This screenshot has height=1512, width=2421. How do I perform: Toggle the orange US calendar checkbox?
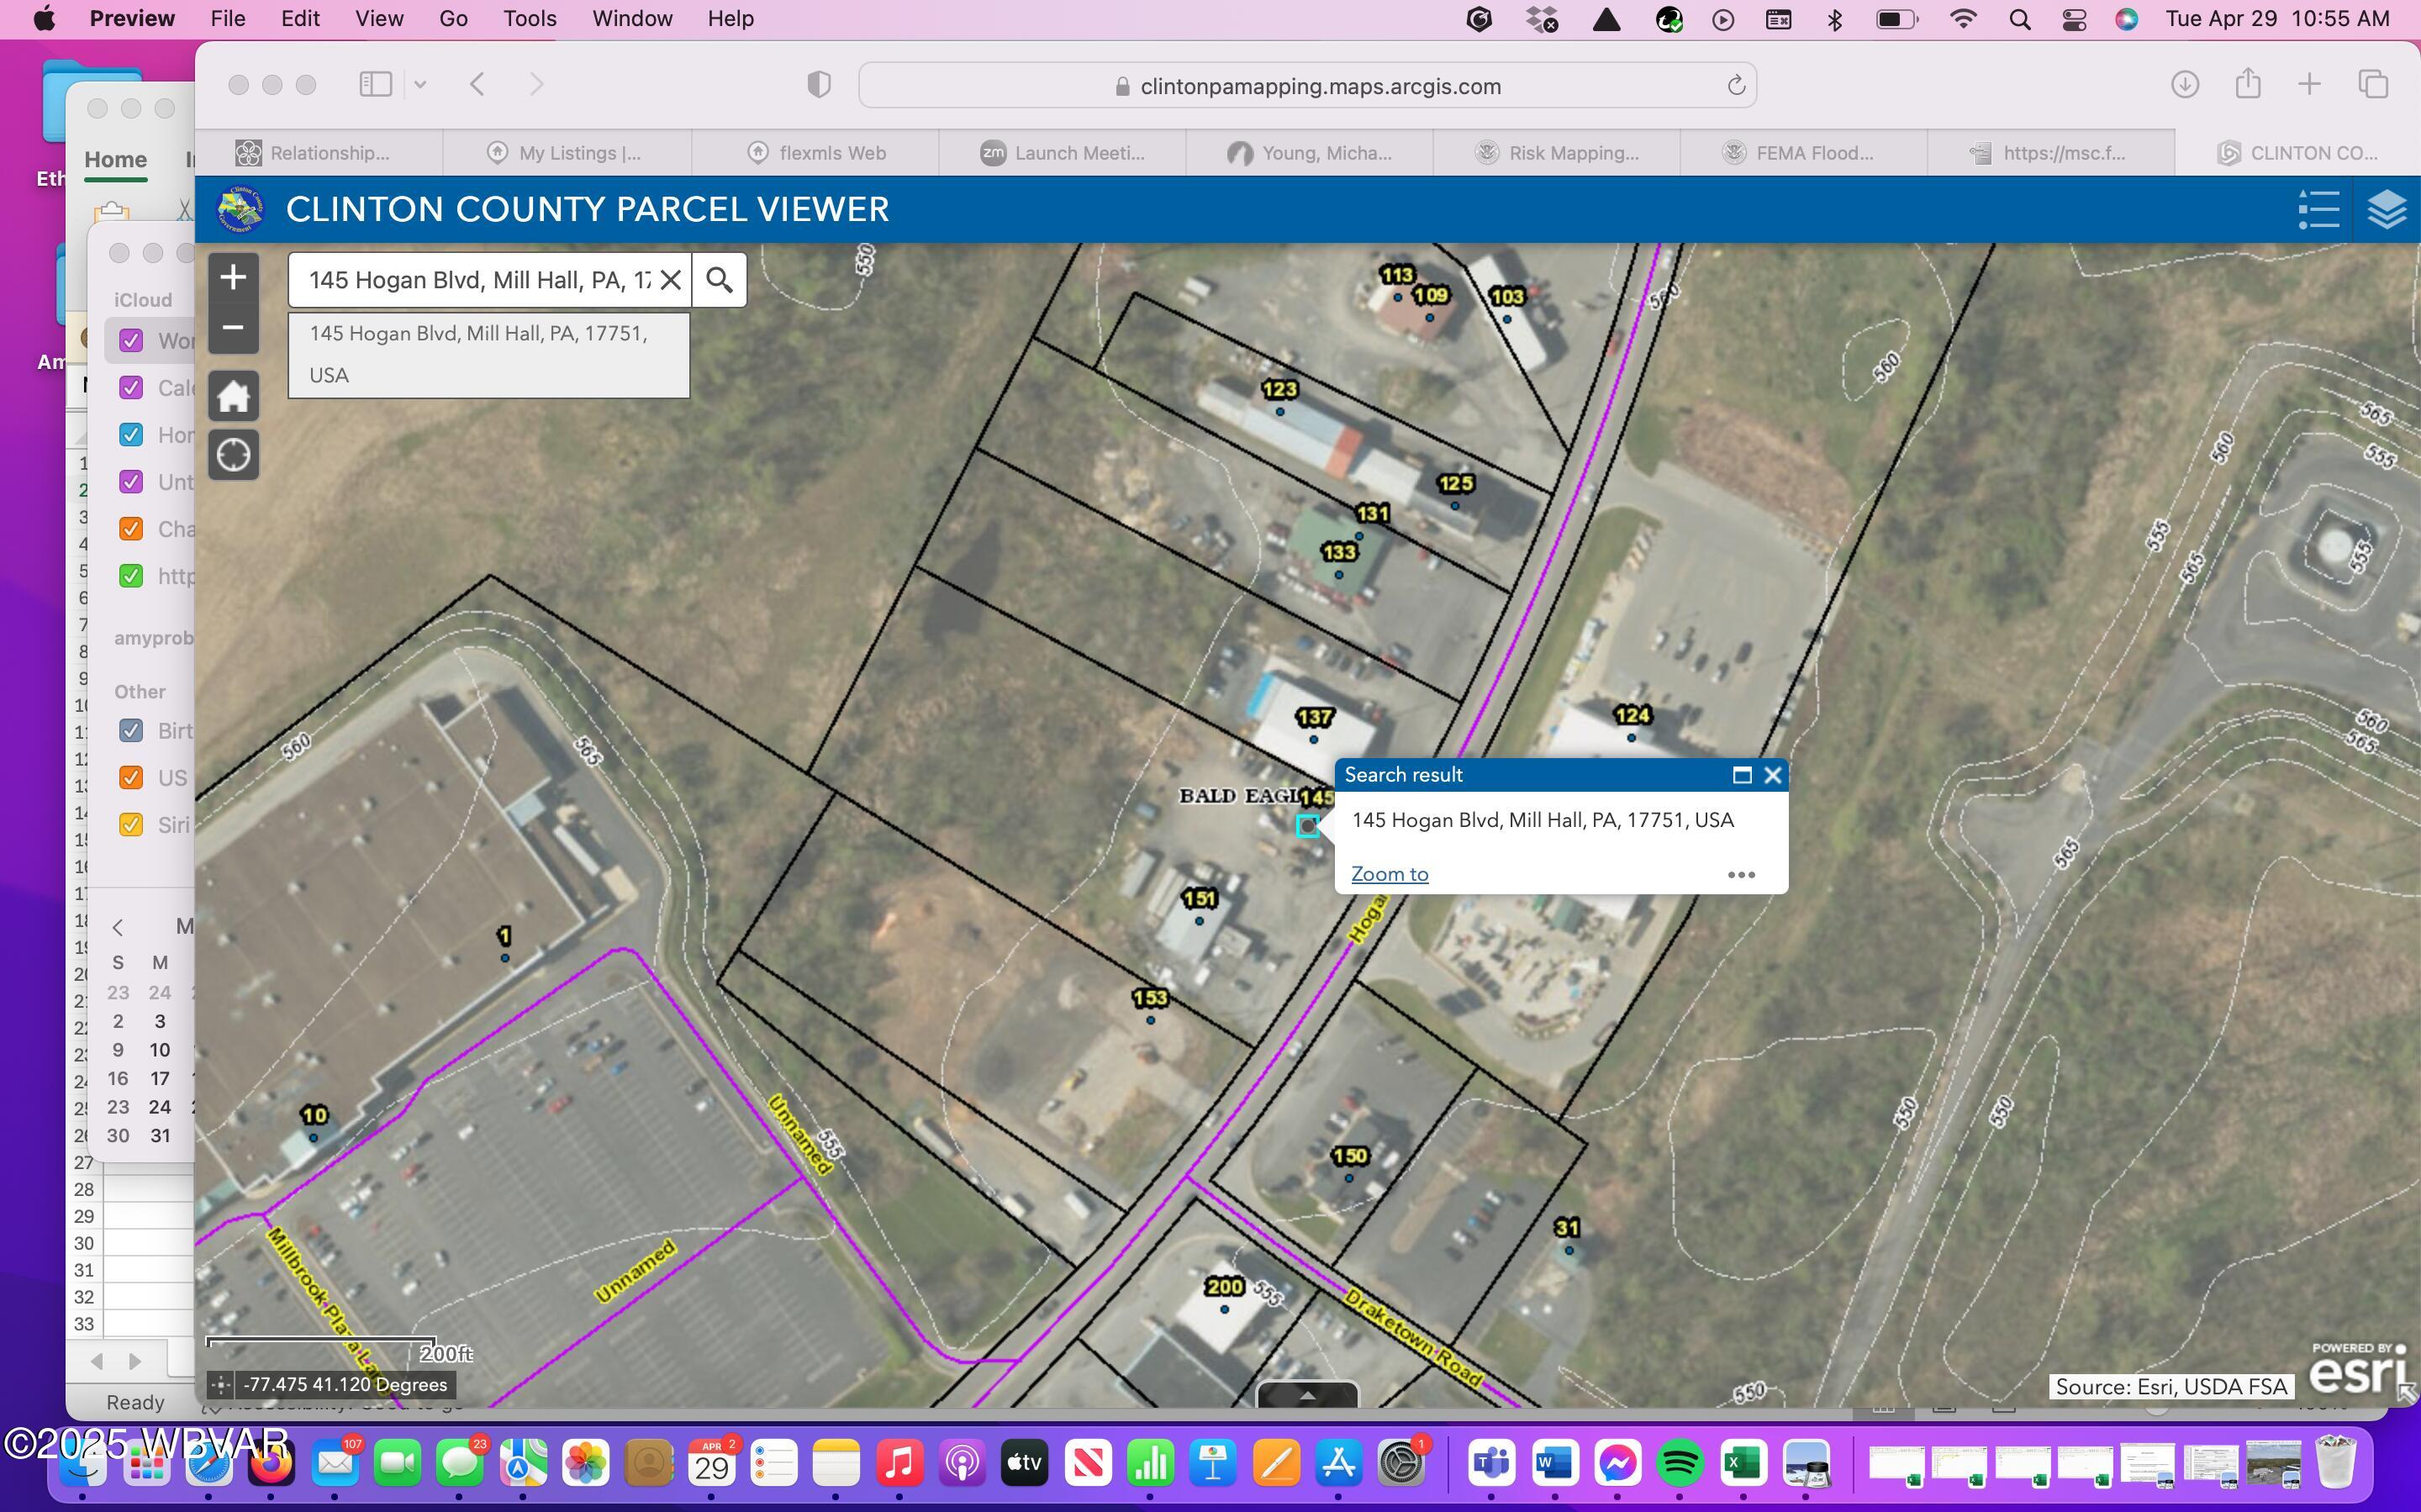pyautogui.click(x=131, y=778)
